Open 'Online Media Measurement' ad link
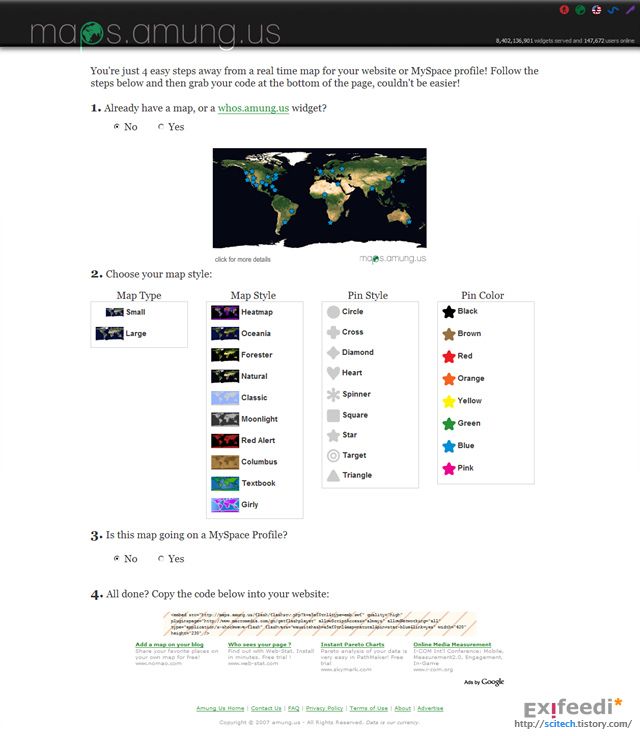Image resolution: width=640 pixels, height=736 pixels. pyautogui.click(x=452, y=644)
